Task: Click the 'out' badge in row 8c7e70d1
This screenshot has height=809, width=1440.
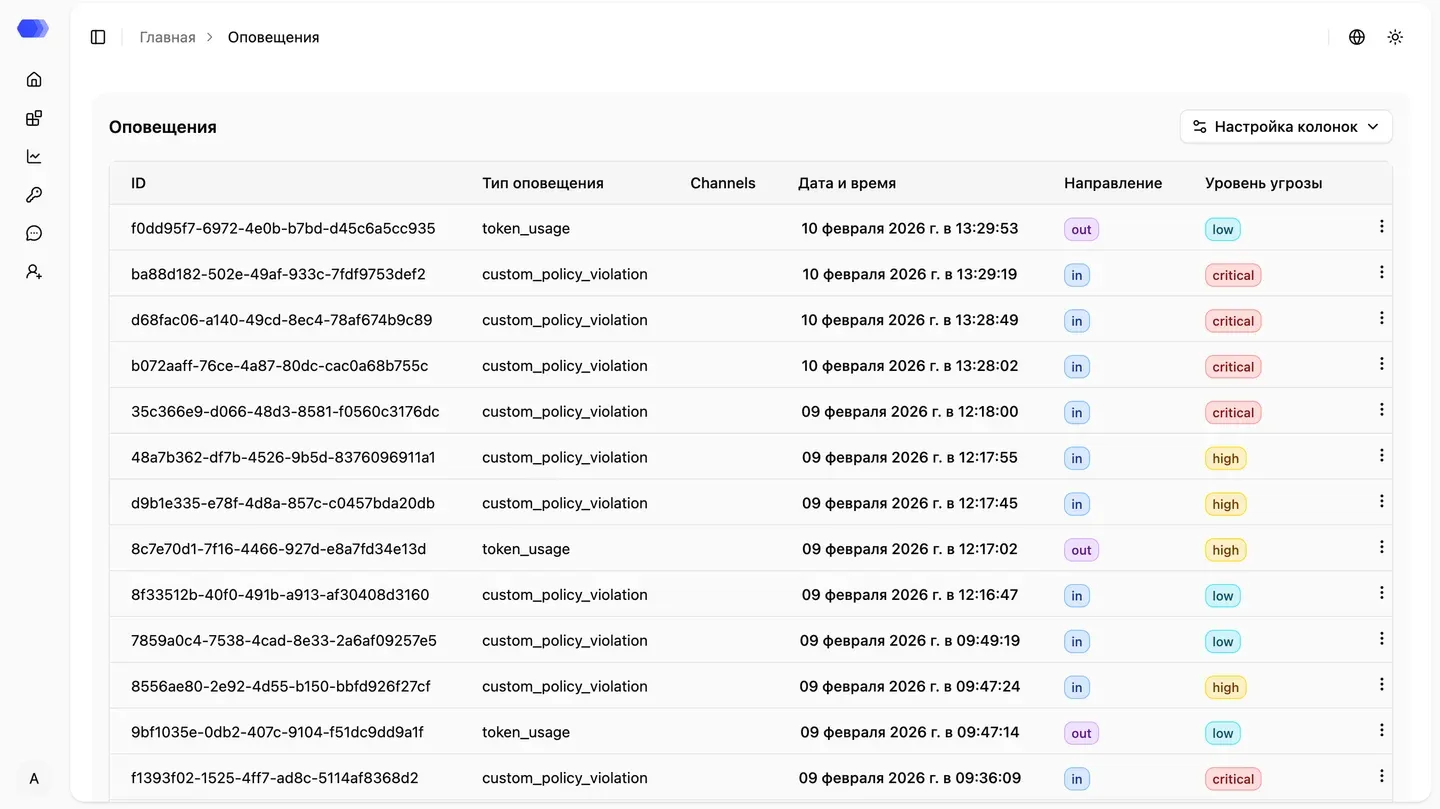Action: (1081, 550)
